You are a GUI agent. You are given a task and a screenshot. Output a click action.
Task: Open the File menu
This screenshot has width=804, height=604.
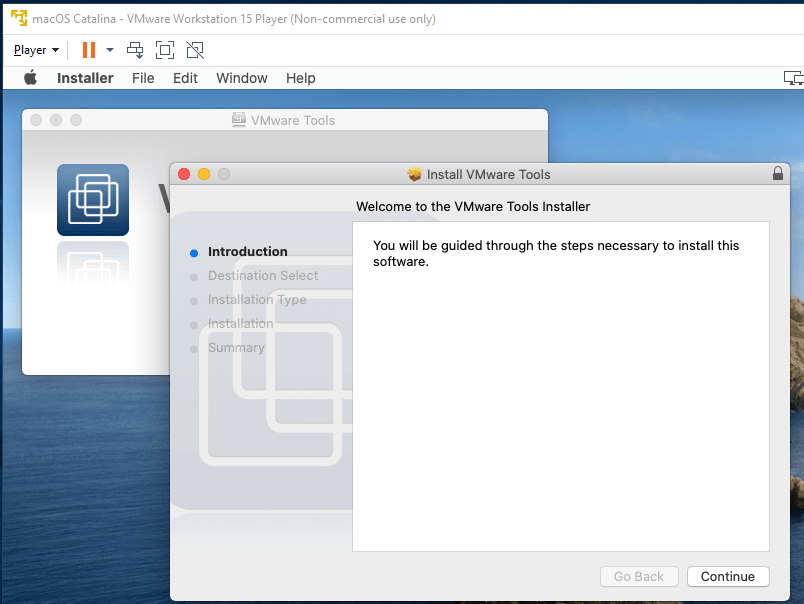pos(143,78)
